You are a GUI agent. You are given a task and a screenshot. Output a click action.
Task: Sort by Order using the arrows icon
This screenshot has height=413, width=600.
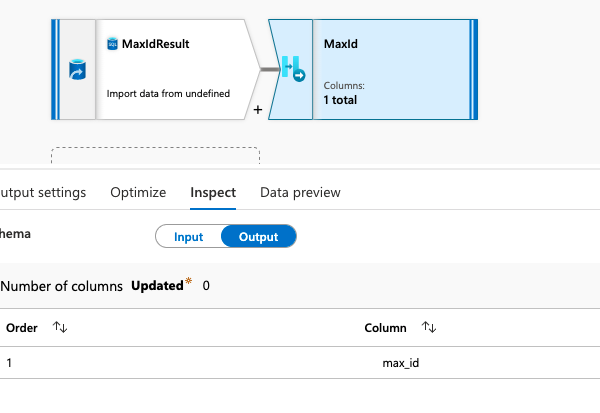(x=60, y=327)
